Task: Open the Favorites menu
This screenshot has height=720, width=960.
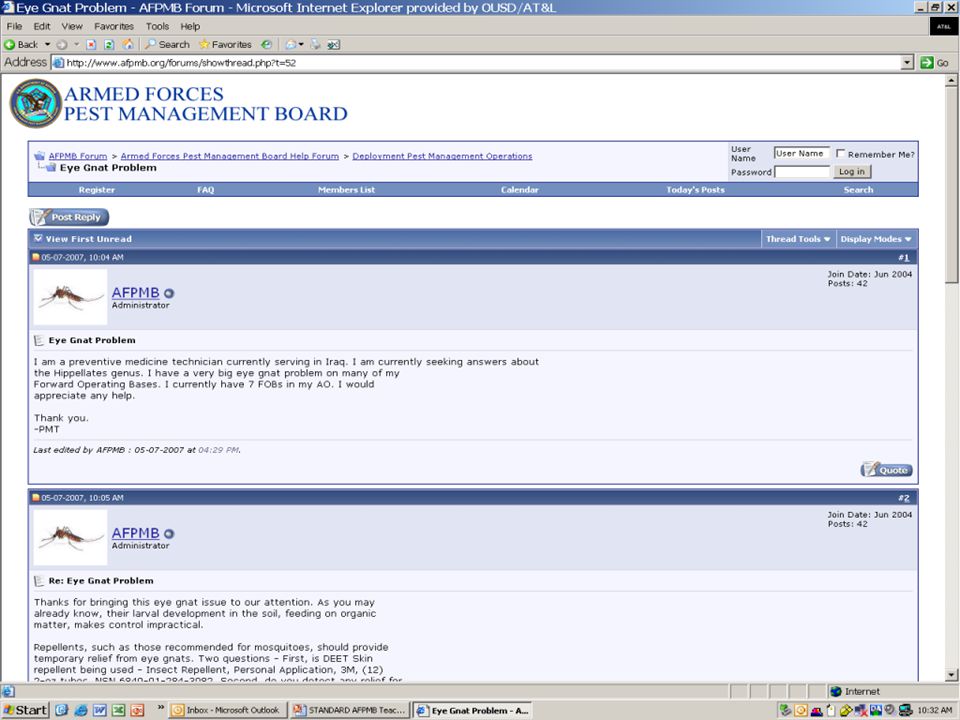Action: (x=114, y=26)
